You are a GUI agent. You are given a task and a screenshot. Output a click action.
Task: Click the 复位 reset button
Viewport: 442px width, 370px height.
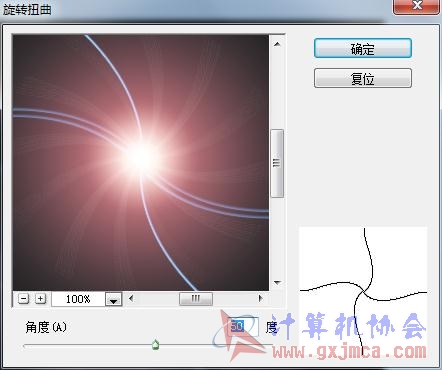tap(363, 78)
